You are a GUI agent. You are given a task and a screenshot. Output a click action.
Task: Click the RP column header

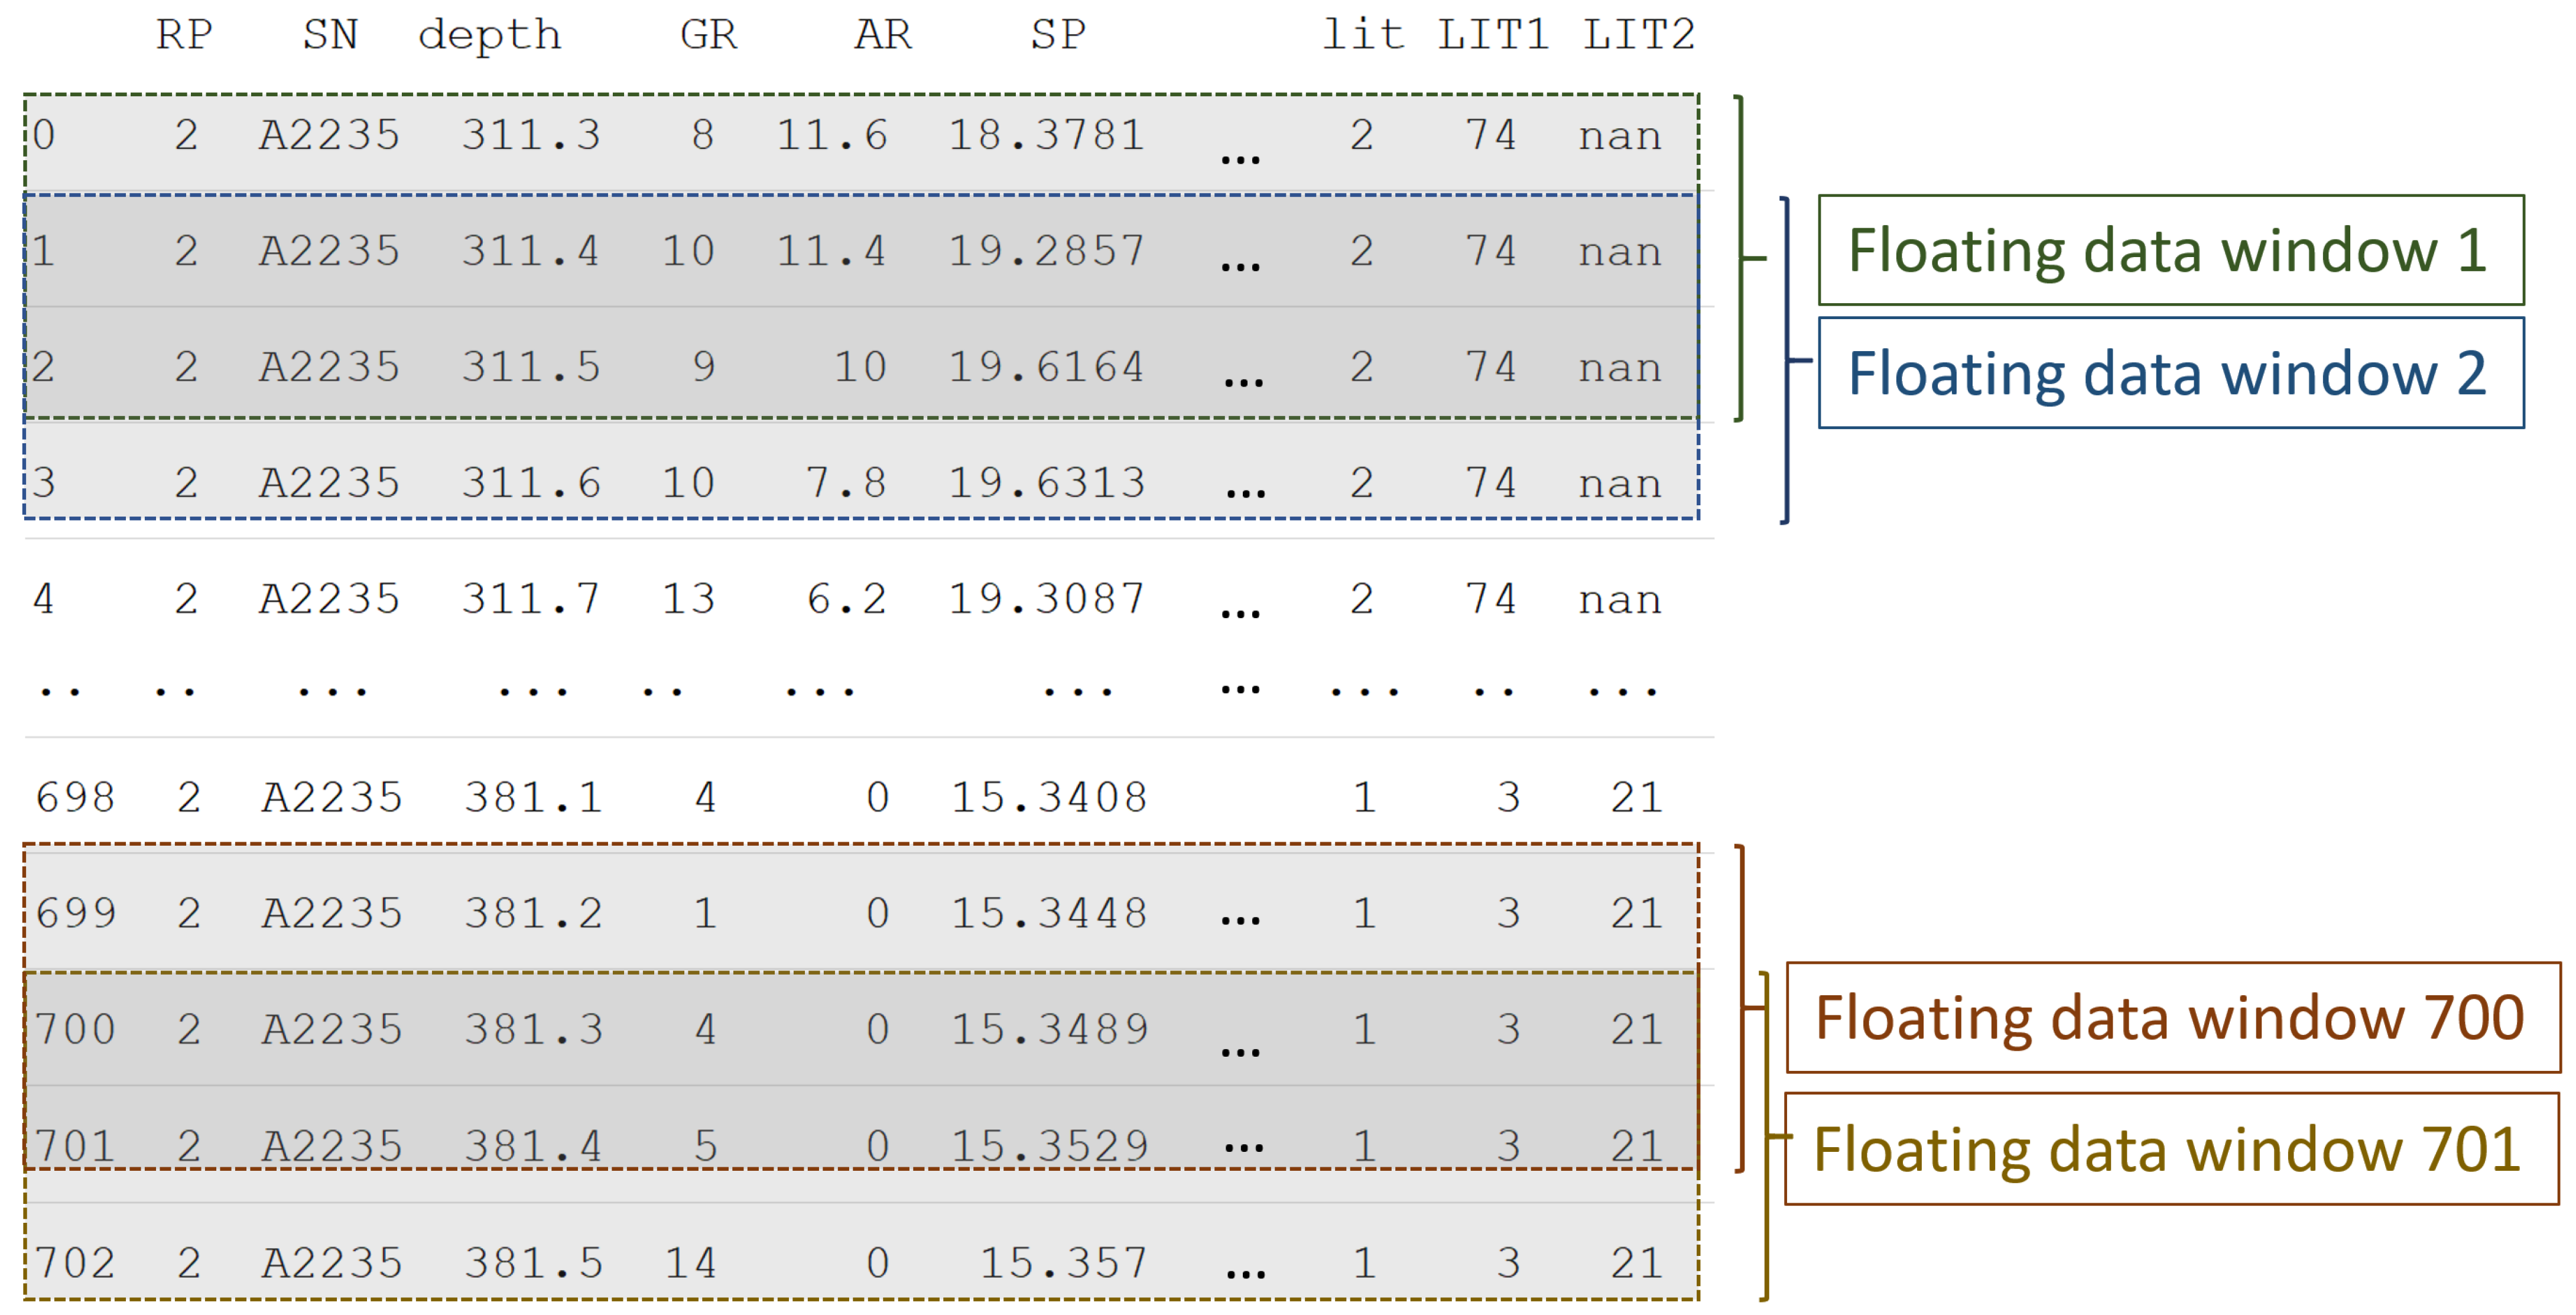(x=184, y=35)
